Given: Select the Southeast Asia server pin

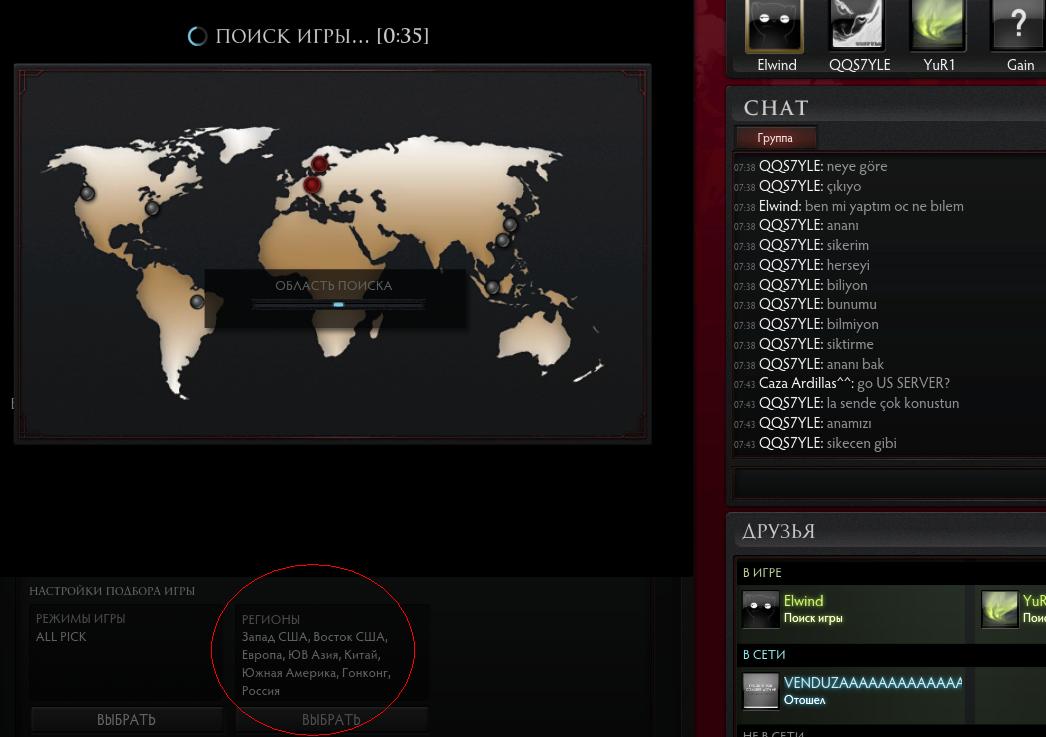Looking at the screenshot, I should (x=492, y=287).
